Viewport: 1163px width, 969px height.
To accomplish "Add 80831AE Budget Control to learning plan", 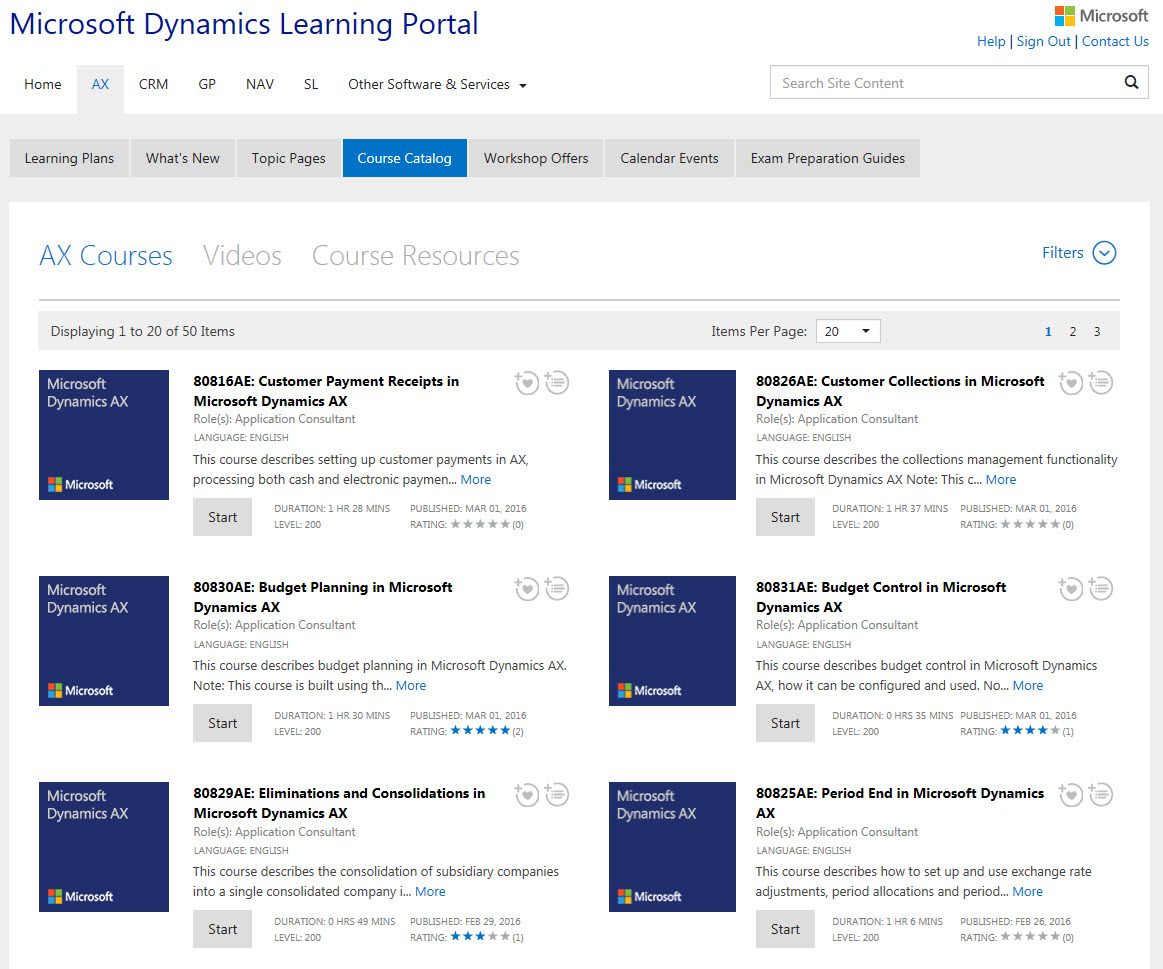I will (1100, 588).
